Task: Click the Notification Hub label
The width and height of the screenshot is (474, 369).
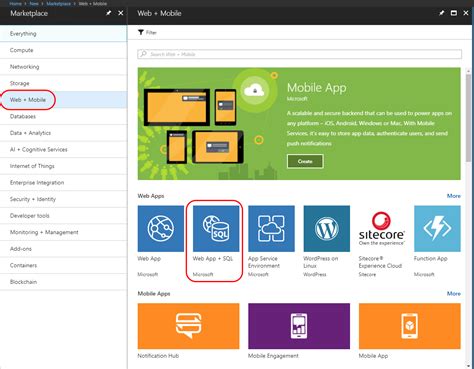Action: coord(158,356)
